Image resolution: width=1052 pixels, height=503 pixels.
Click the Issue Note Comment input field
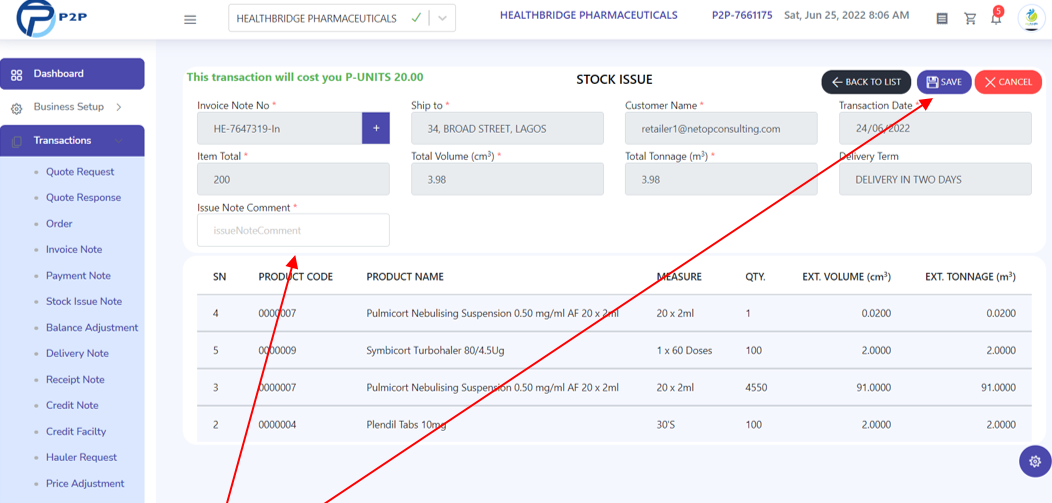click(293, 230)
